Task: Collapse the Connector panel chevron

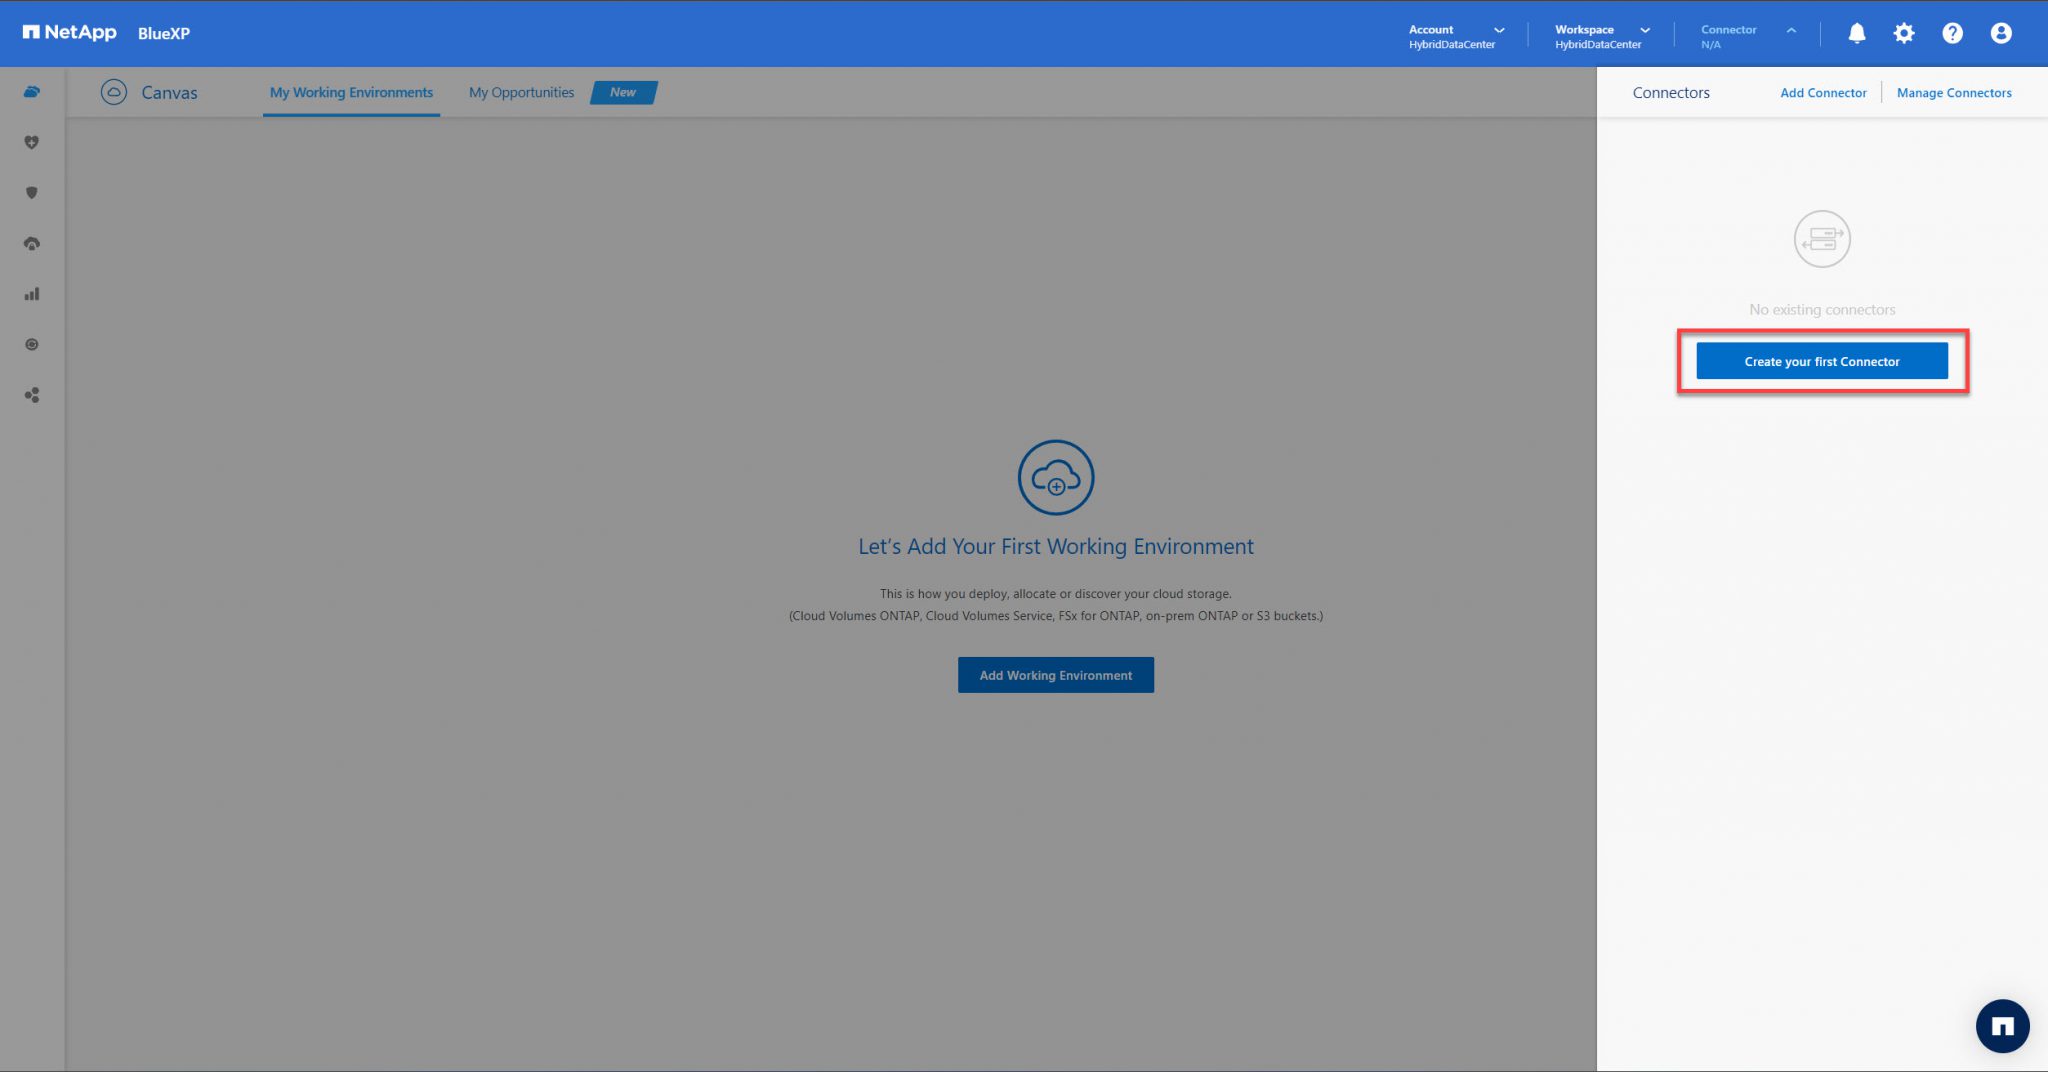Action: coord(1790,30)
